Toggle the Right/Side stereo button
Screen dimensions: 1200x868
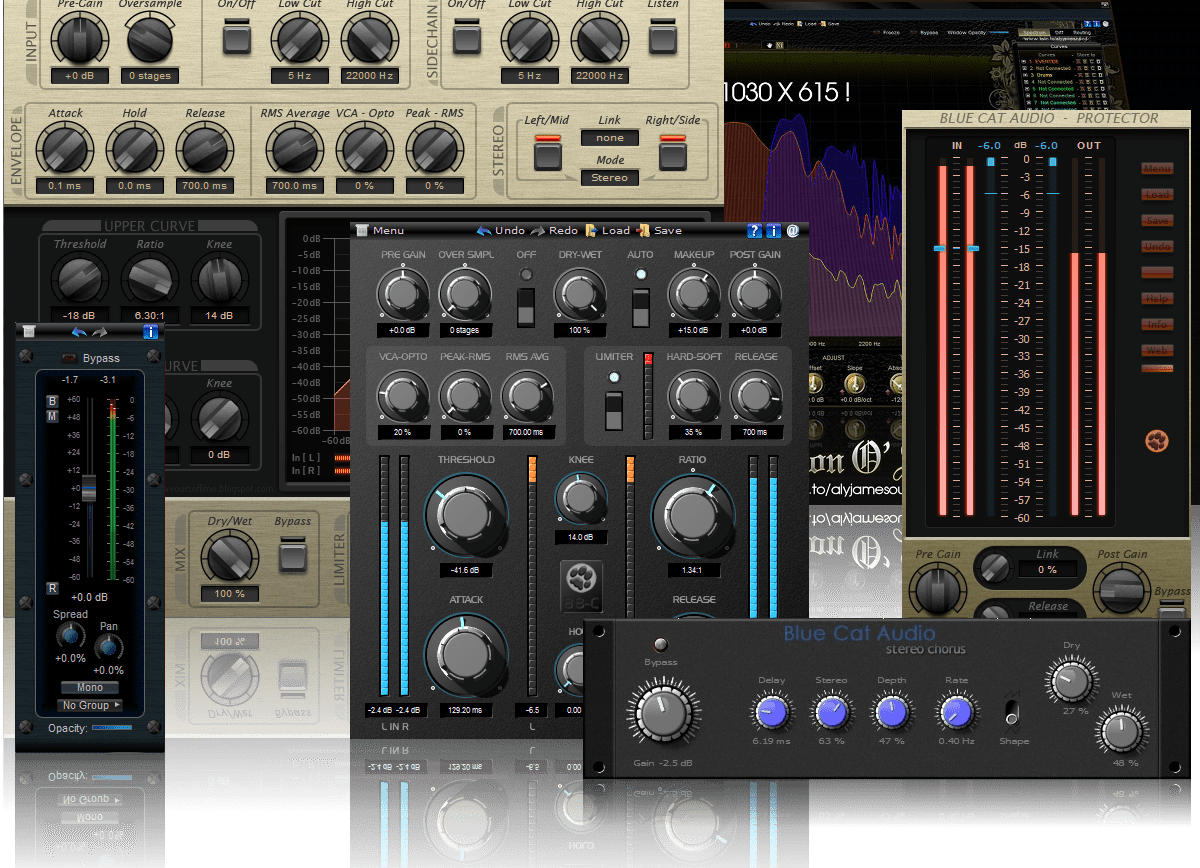[x=673, y=151]
